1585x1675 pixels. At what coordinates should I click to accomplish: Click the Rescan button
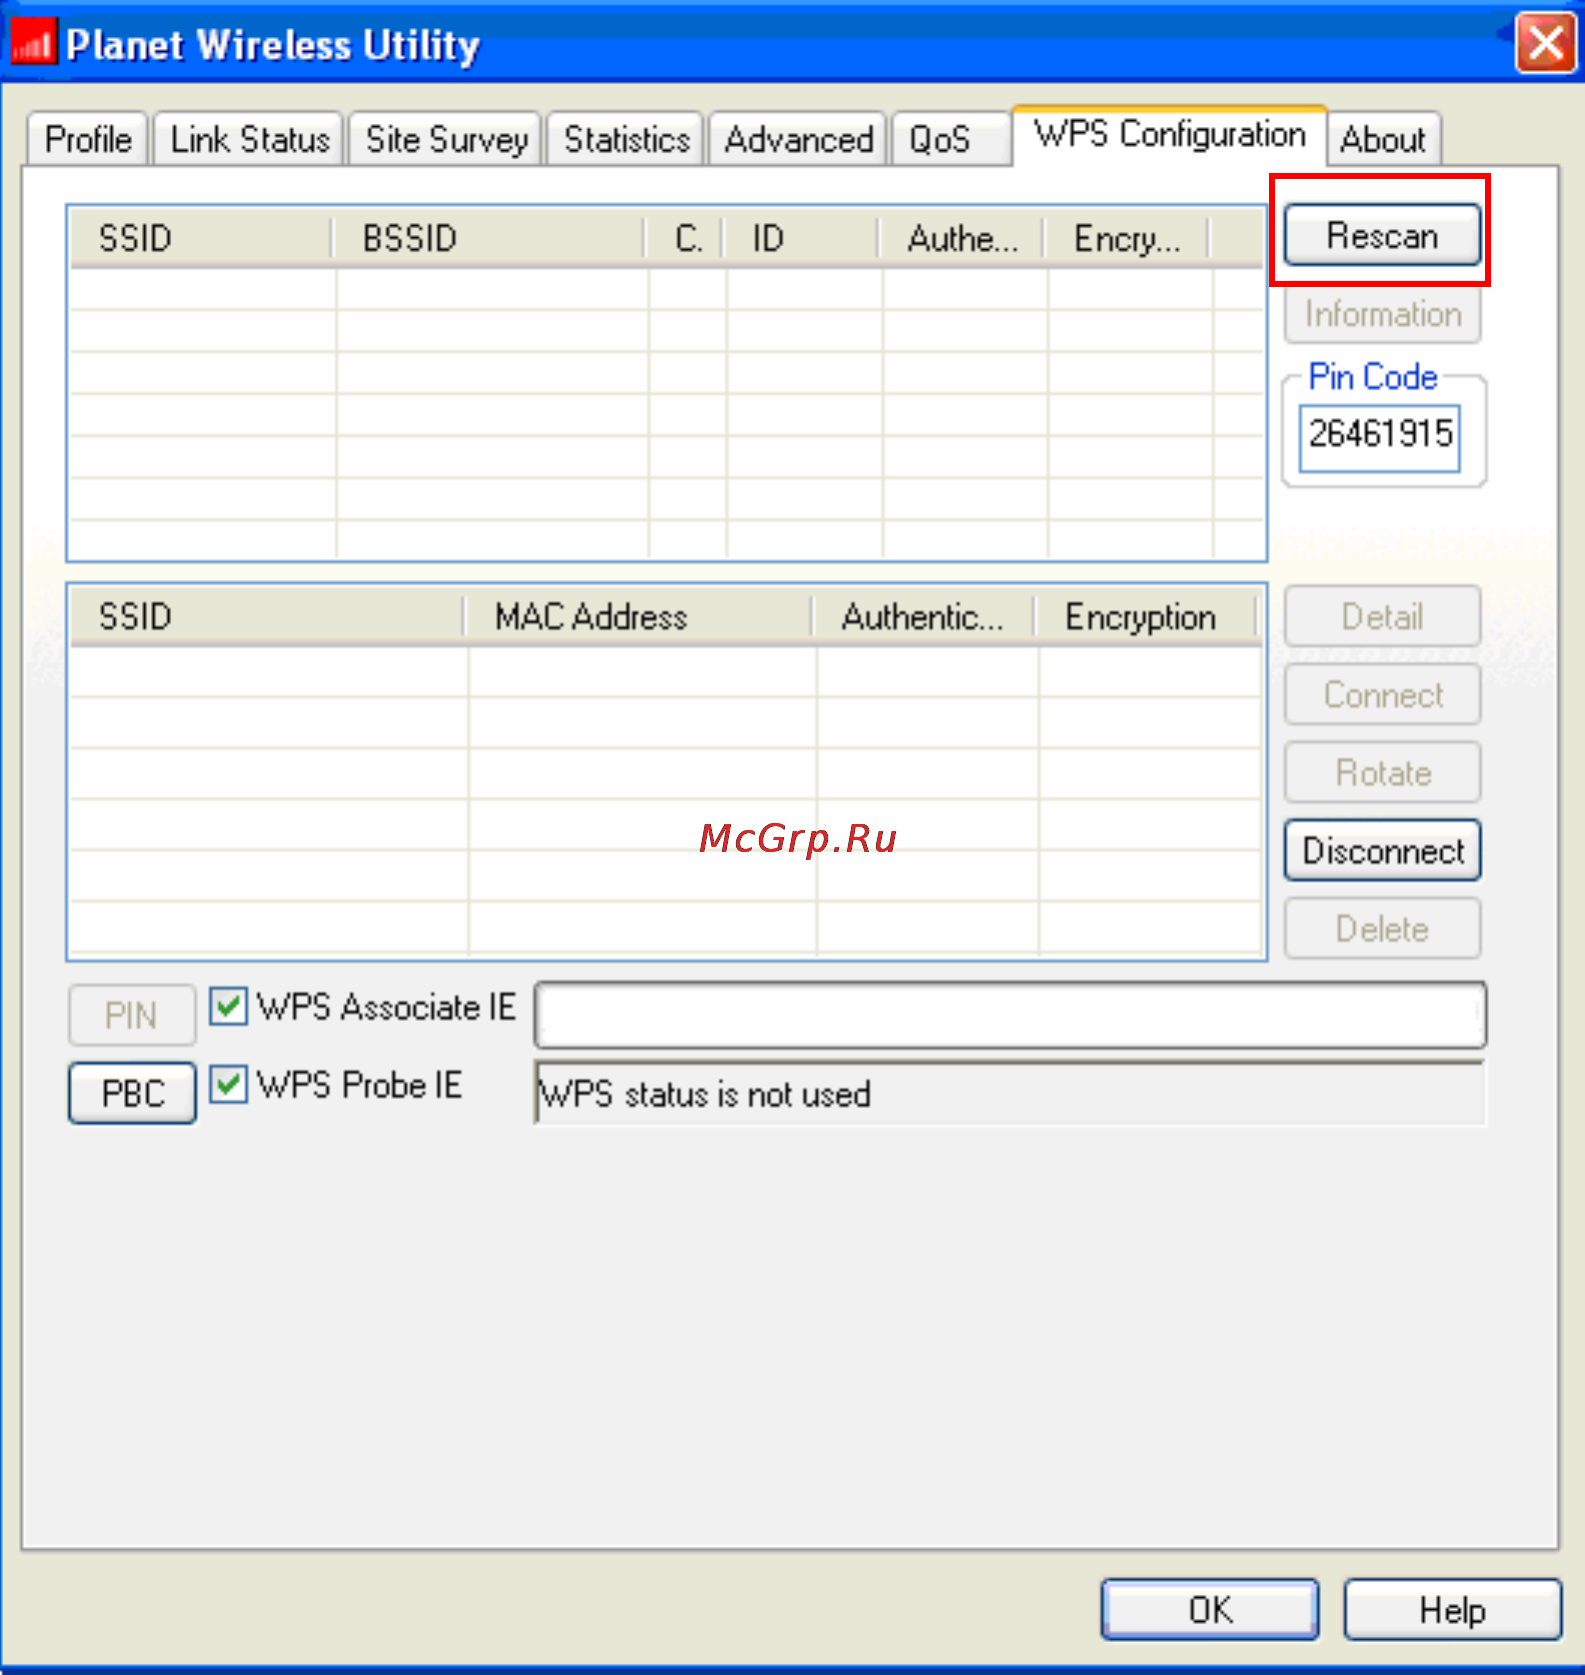click(1382, 236)
